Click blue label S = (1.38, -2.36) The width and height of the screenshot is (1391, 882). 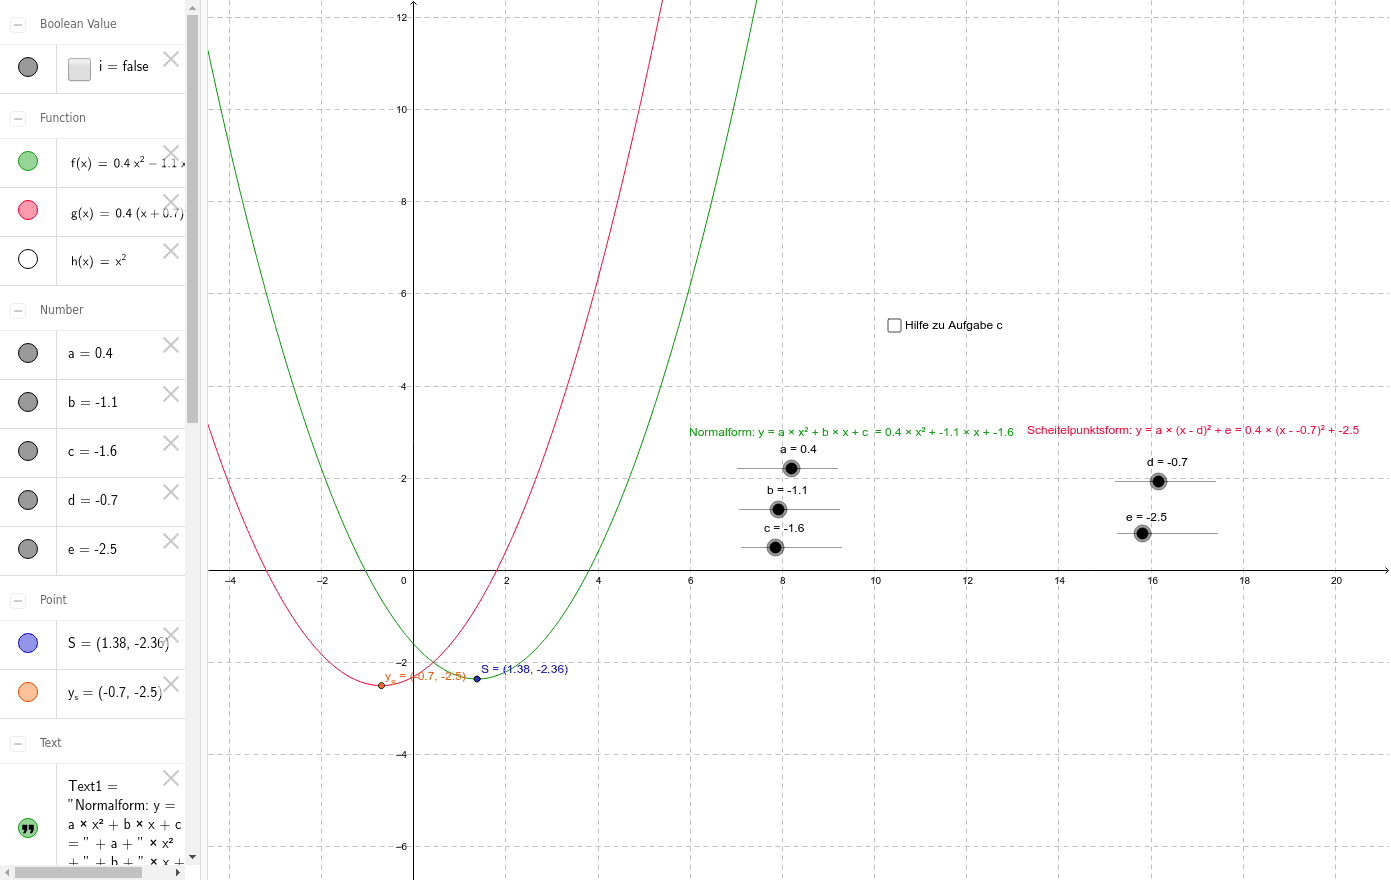[524, 669]
